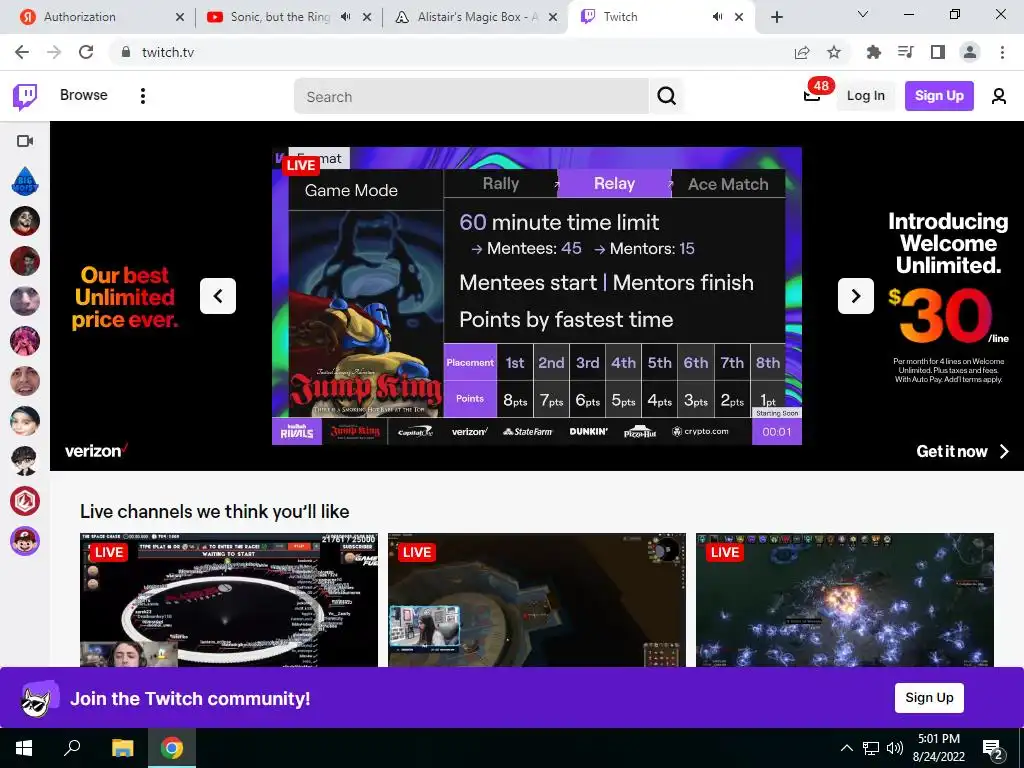Open the user profile icon in header
Image resolution: width=1024 pixels, height=768 pixels.
point(999,96)
